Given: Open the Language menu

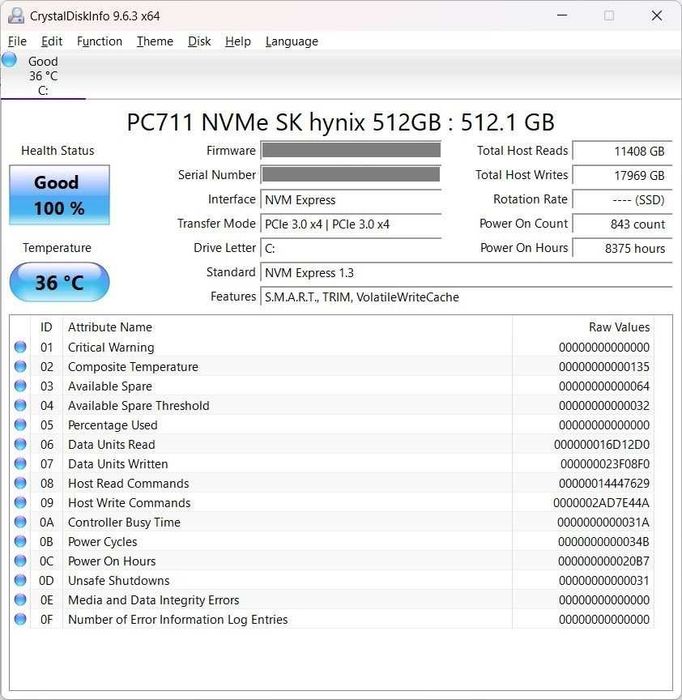Looking at the screenshot, I should (292, 42).
